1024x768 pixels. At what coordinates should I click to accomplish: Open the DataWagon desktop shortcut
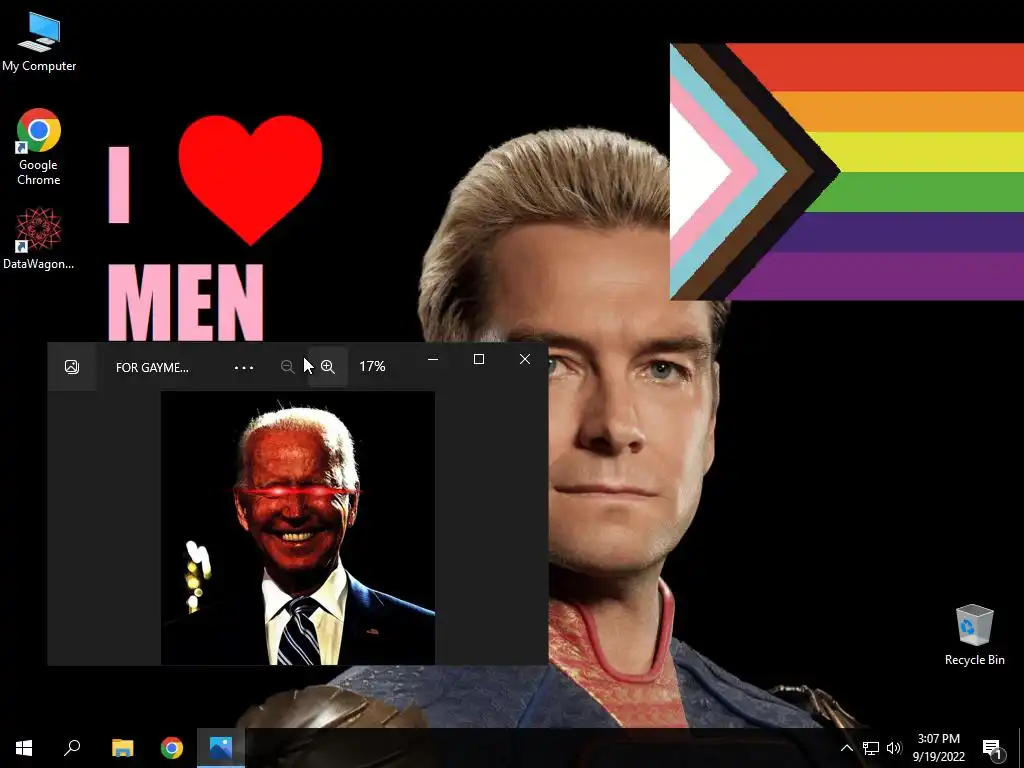39,238
